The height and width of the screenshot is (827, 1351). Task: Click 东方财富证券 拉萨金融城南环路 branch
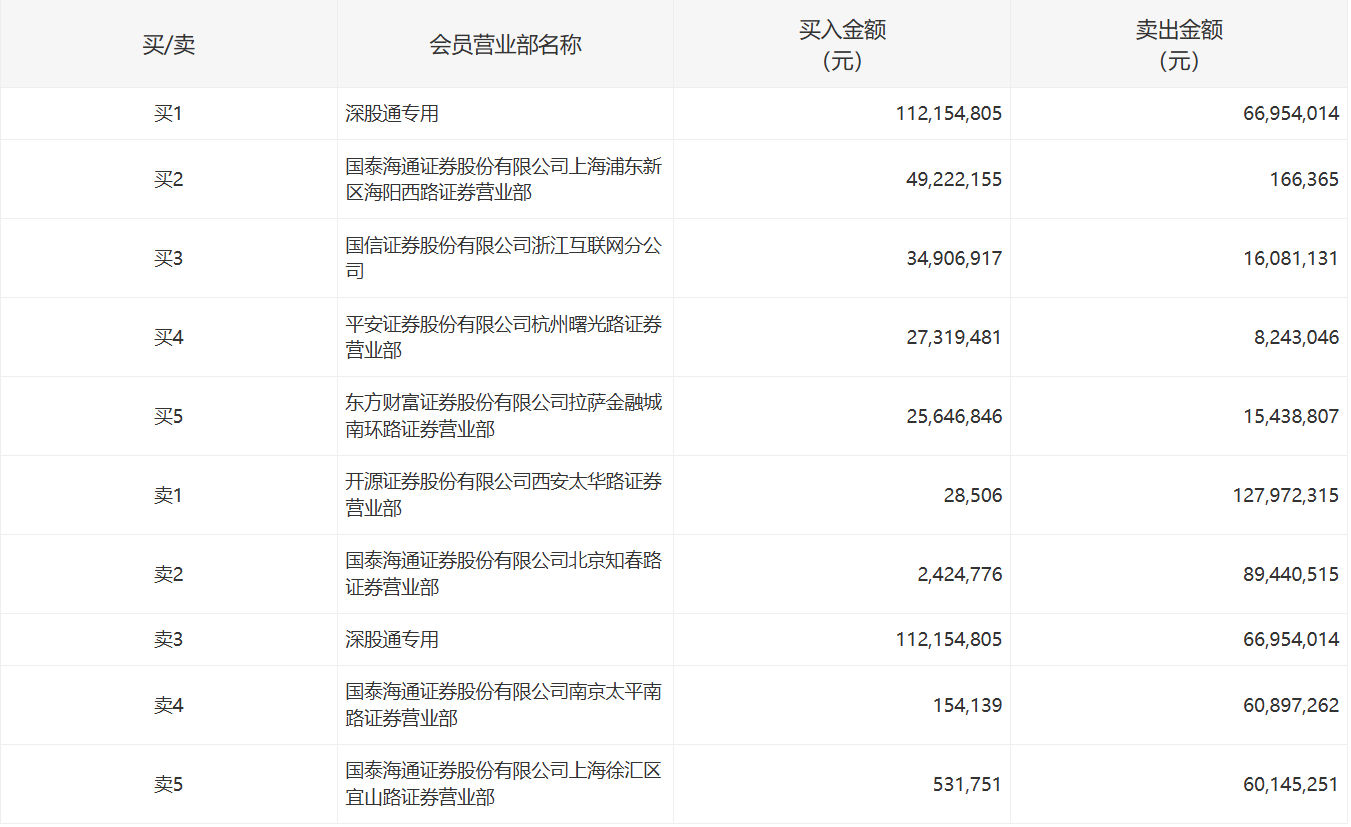(503, 417)
